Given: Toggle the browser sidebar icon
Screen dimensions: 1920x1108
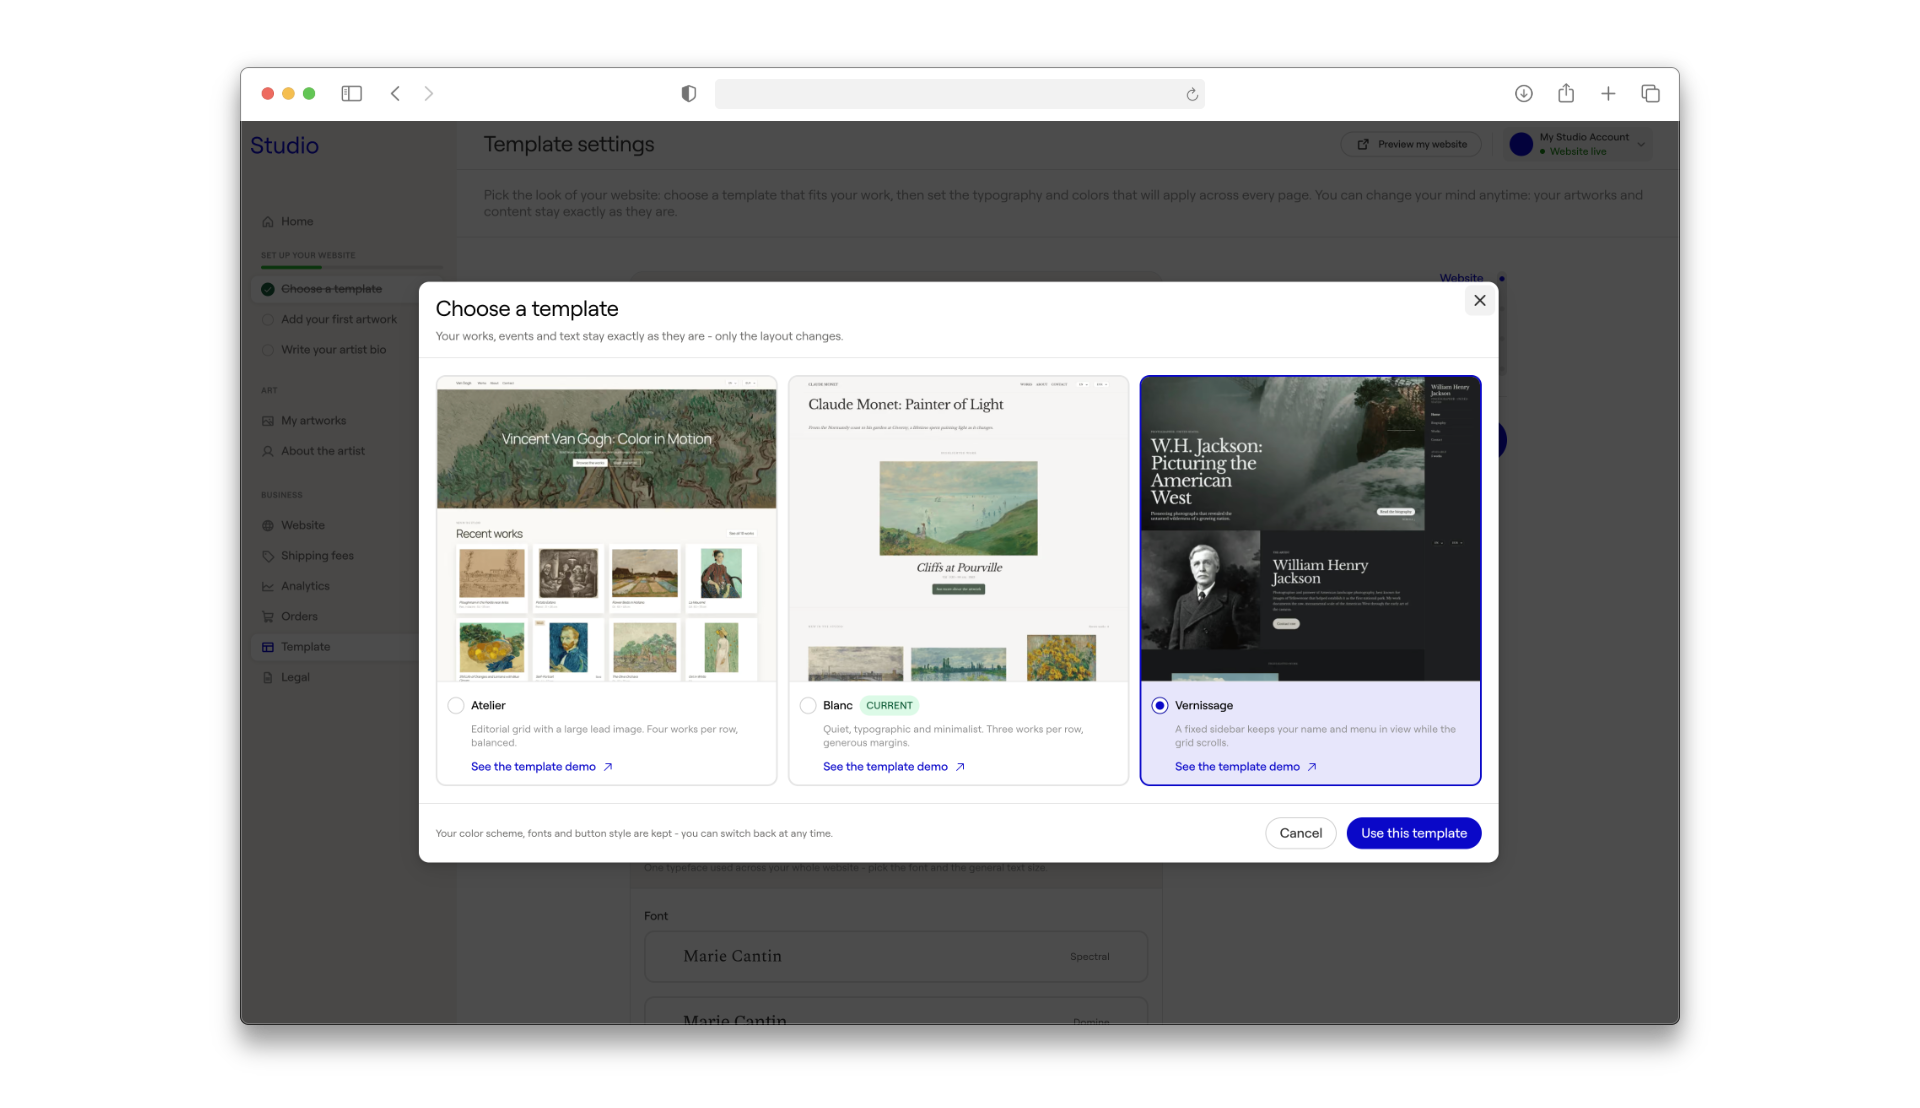Looking at the screenshot, I should coord(351,93).
